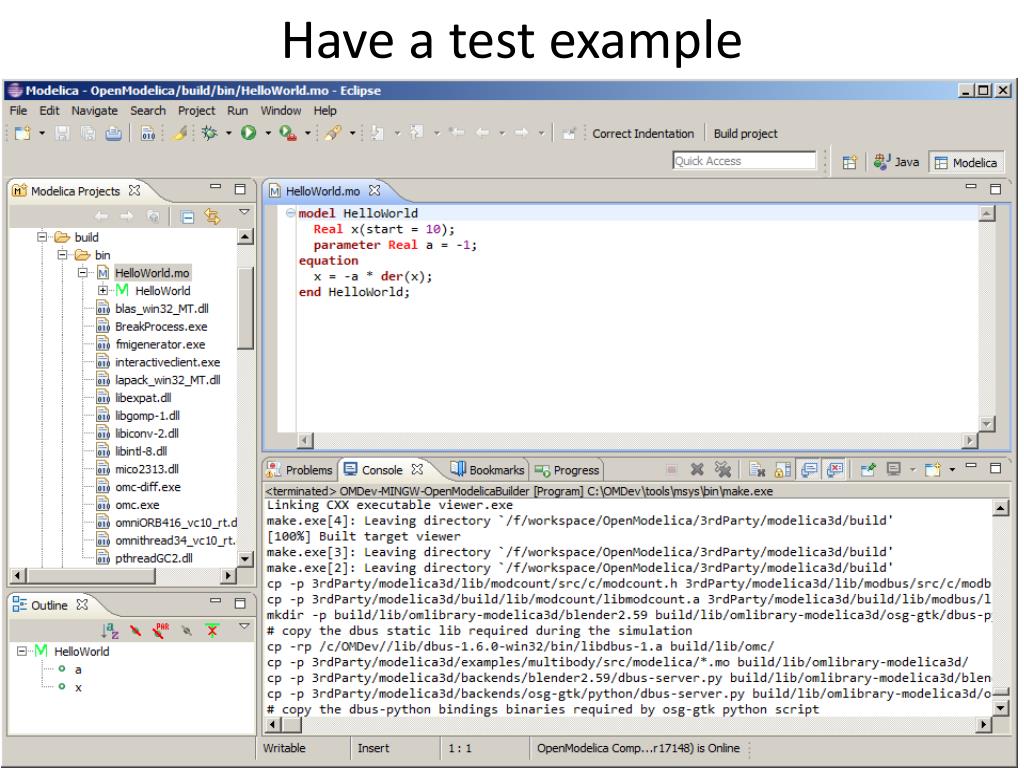Image resolution: width=1024 pixels, height=768 pixels.
Task: Click the green Run play icon
Action: (248, 133)
